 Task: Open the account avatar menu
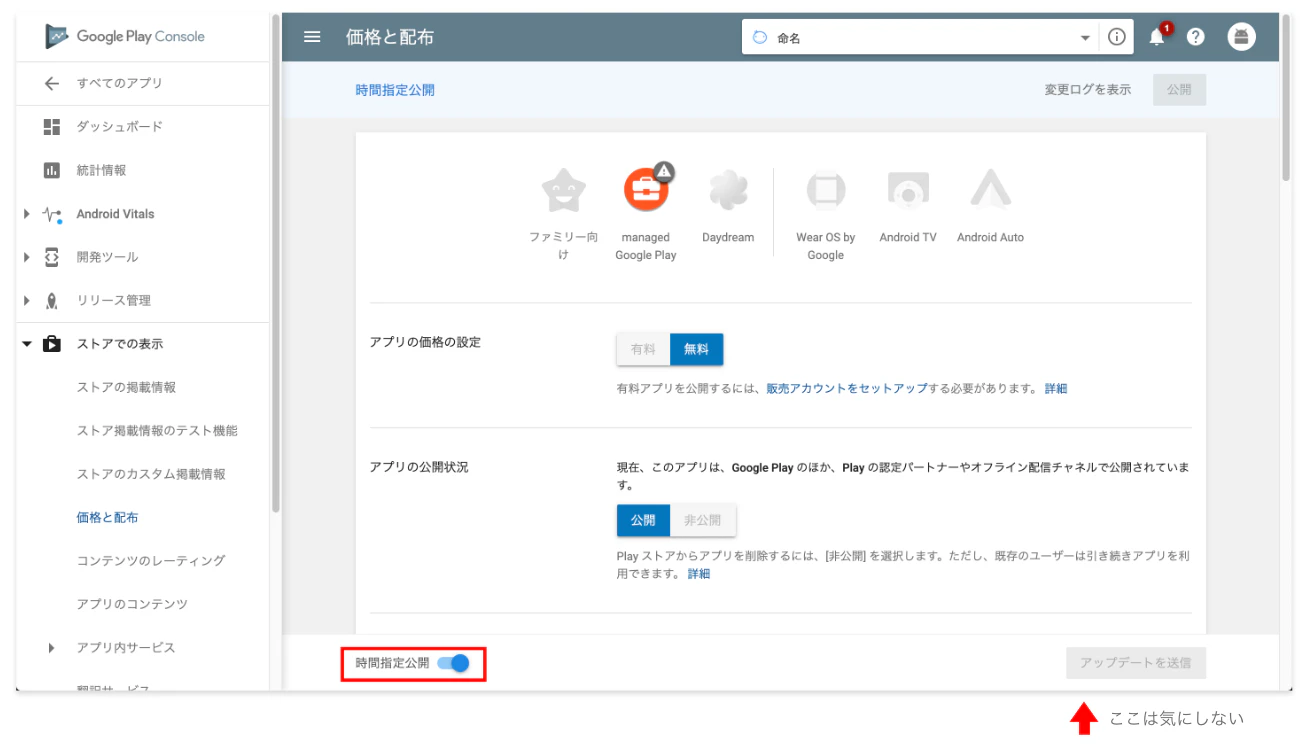pyautogui.click(x=1242, y=37)
